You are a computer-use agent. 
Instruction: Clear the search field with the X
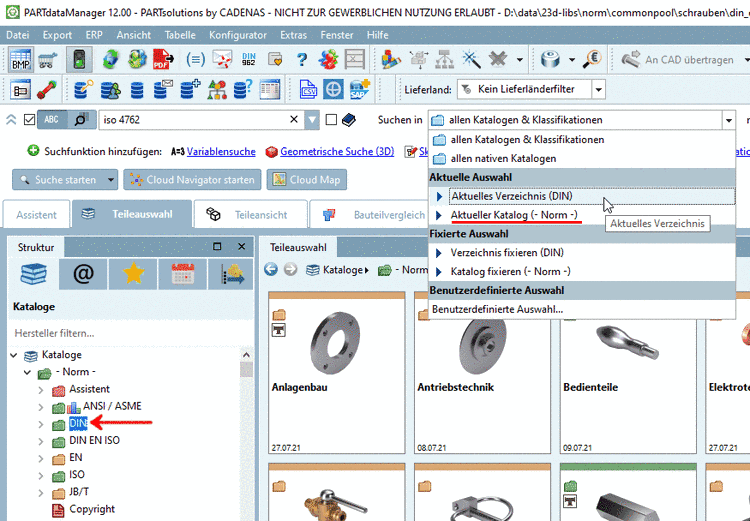[x=294, y=119]
